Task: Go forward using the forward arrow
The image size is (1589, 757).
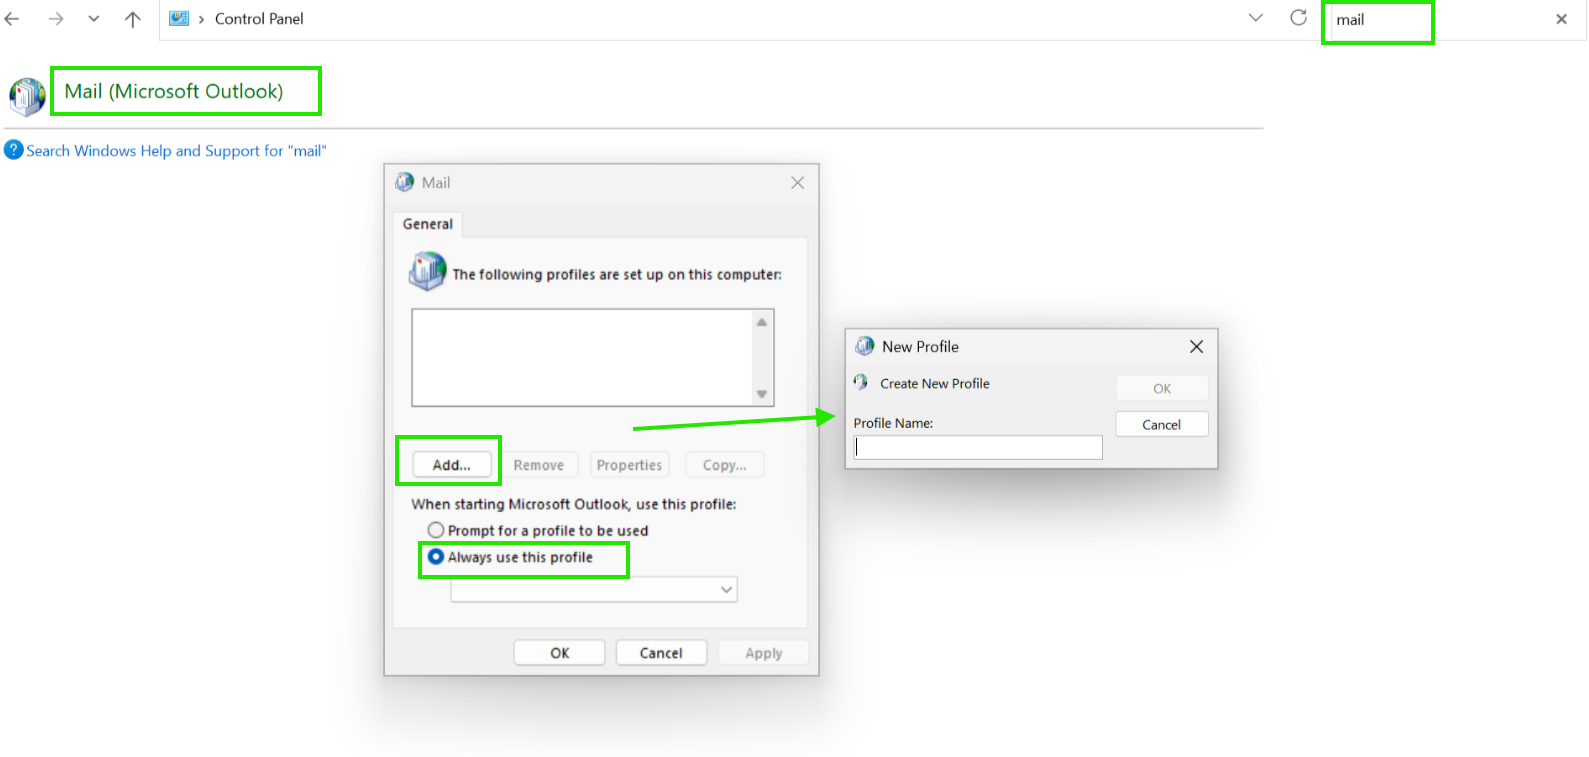Action: point(55,19)
